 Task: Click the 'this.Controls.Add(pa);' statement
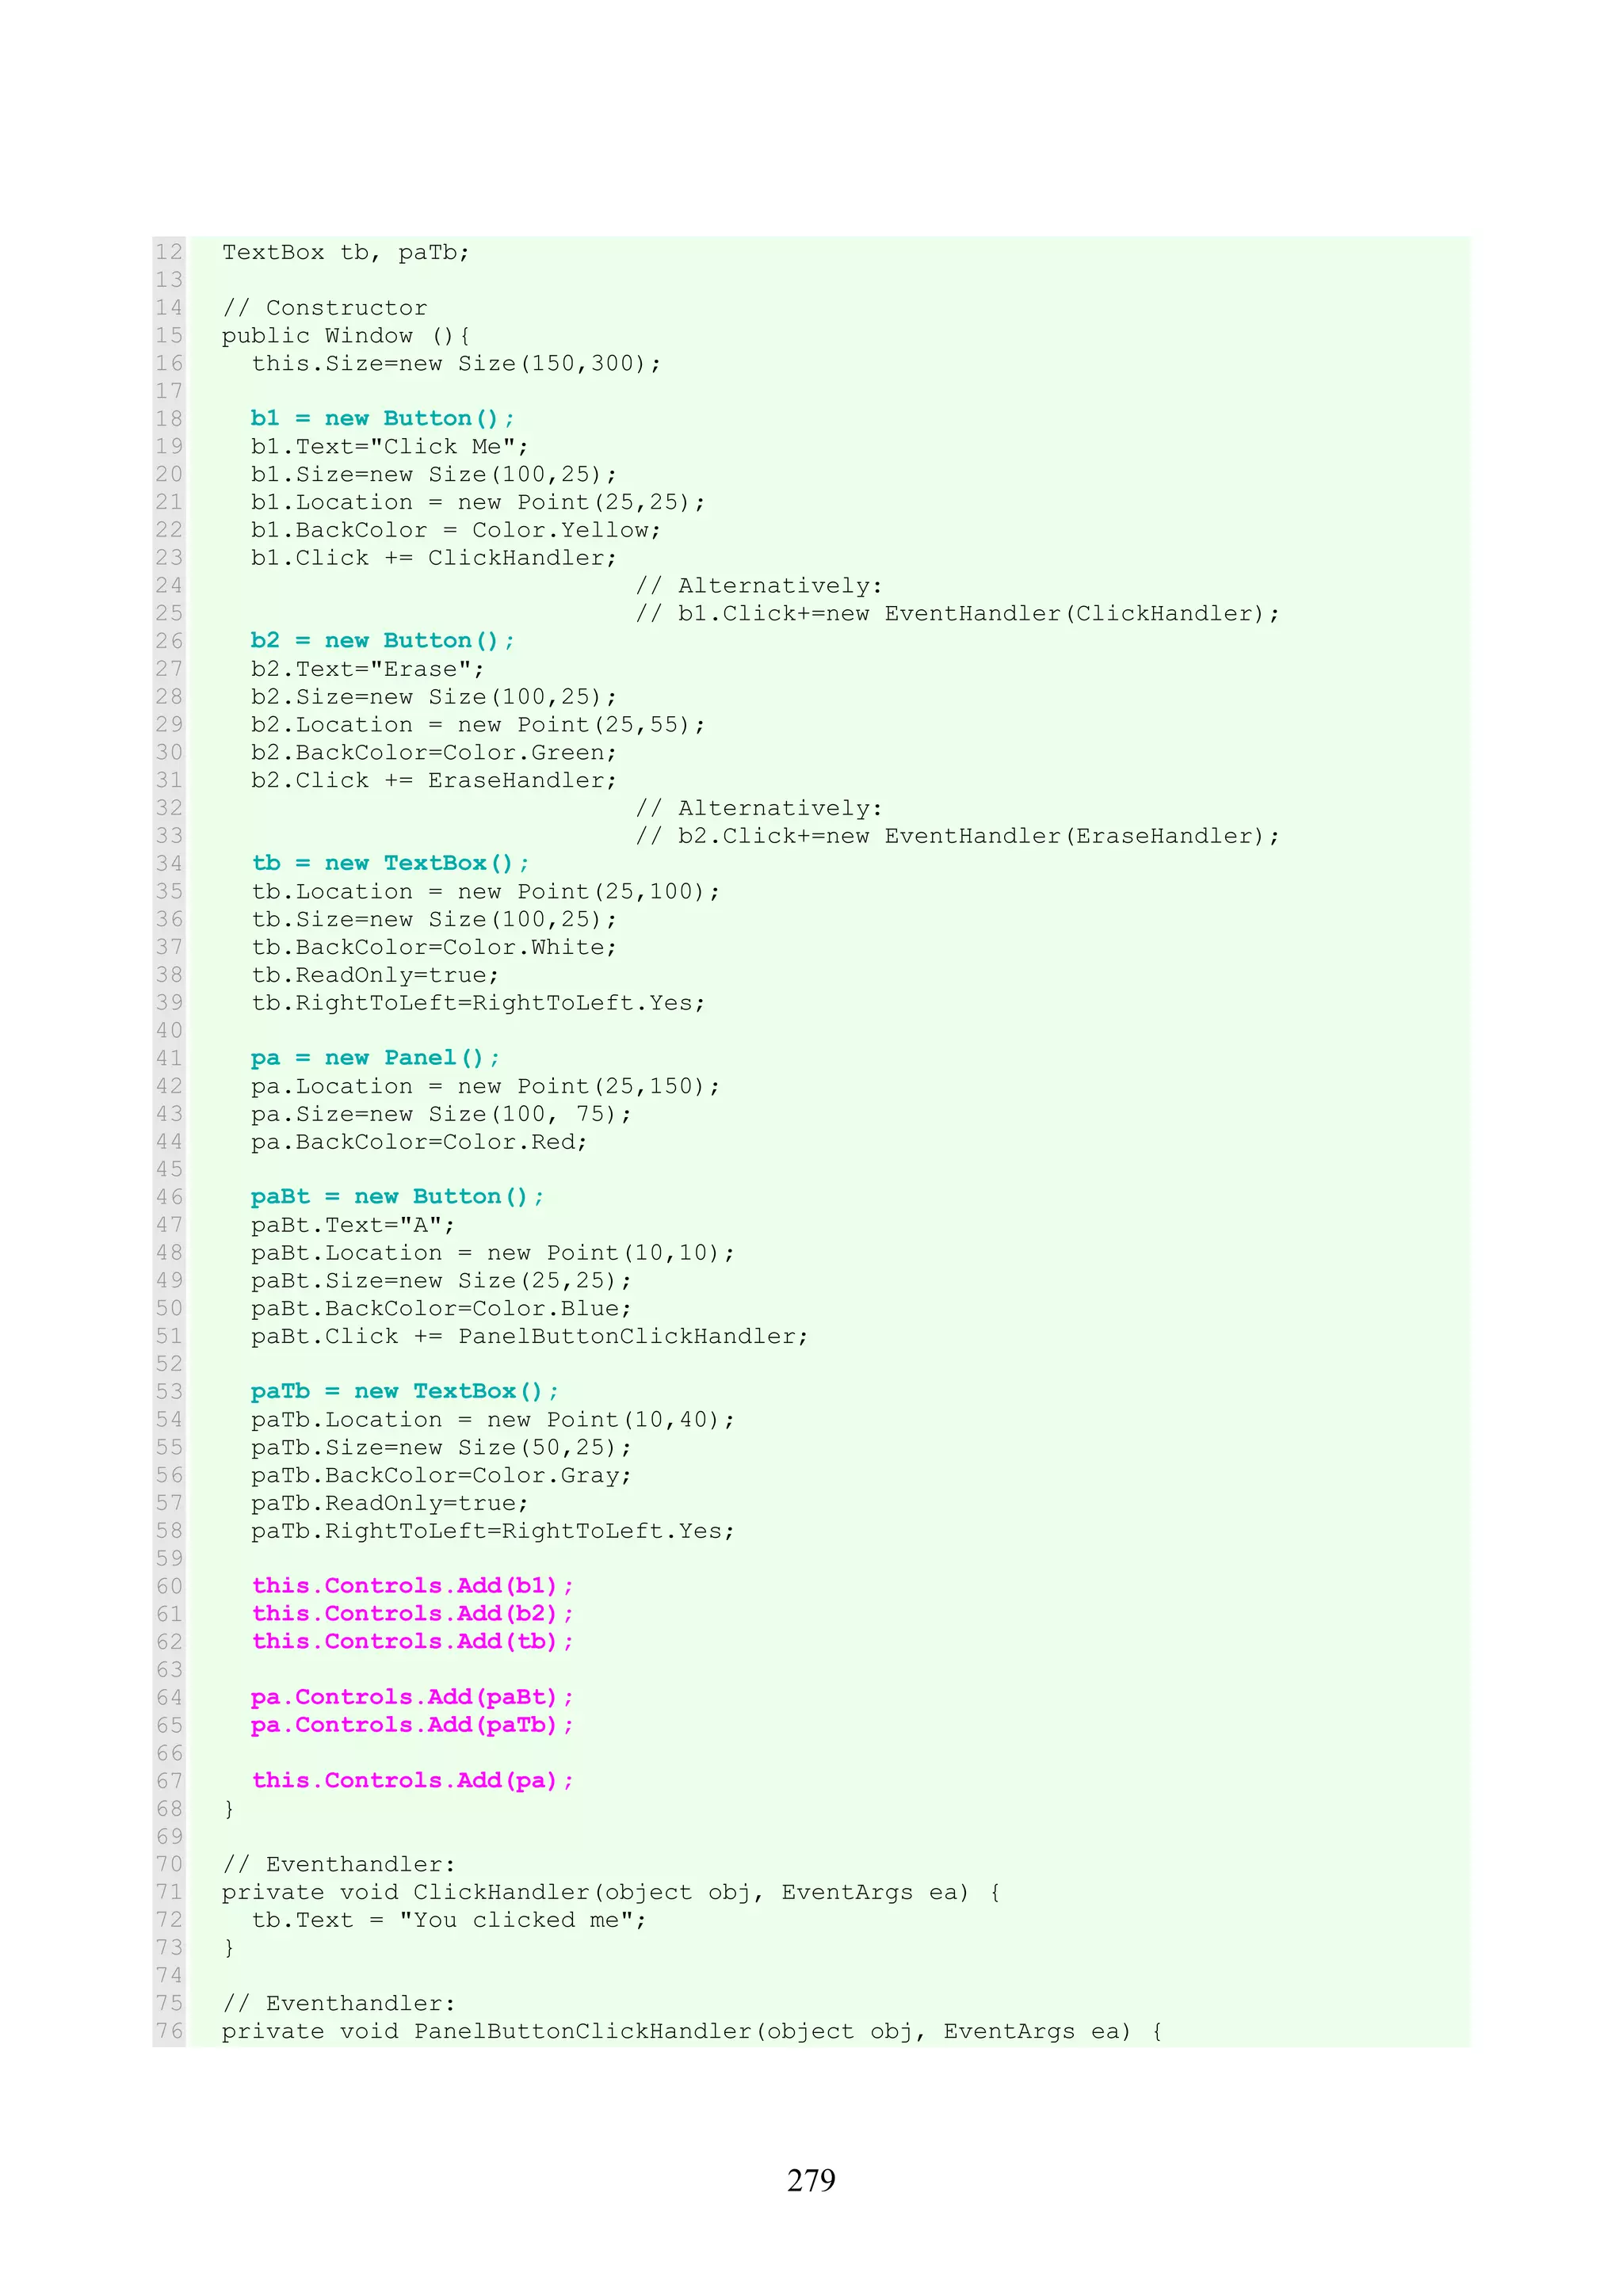(x=412, y=1780)
